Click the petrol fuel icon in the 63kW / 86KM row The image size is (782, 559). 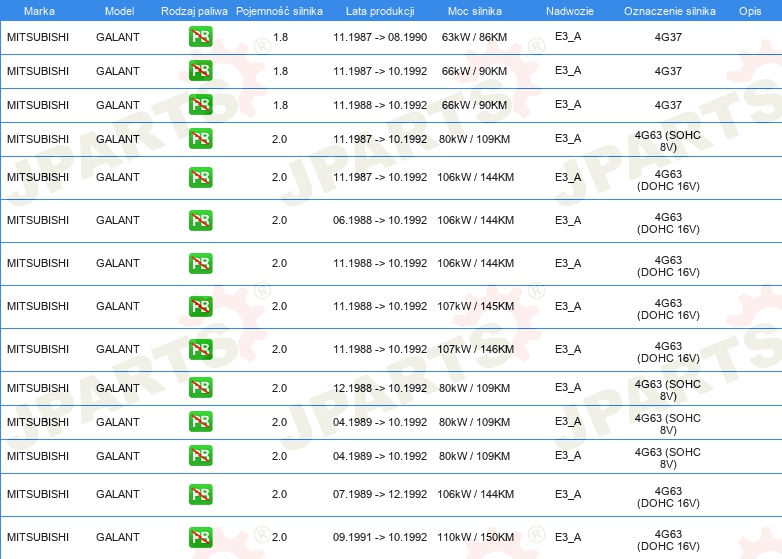click(x=200, y=37)
